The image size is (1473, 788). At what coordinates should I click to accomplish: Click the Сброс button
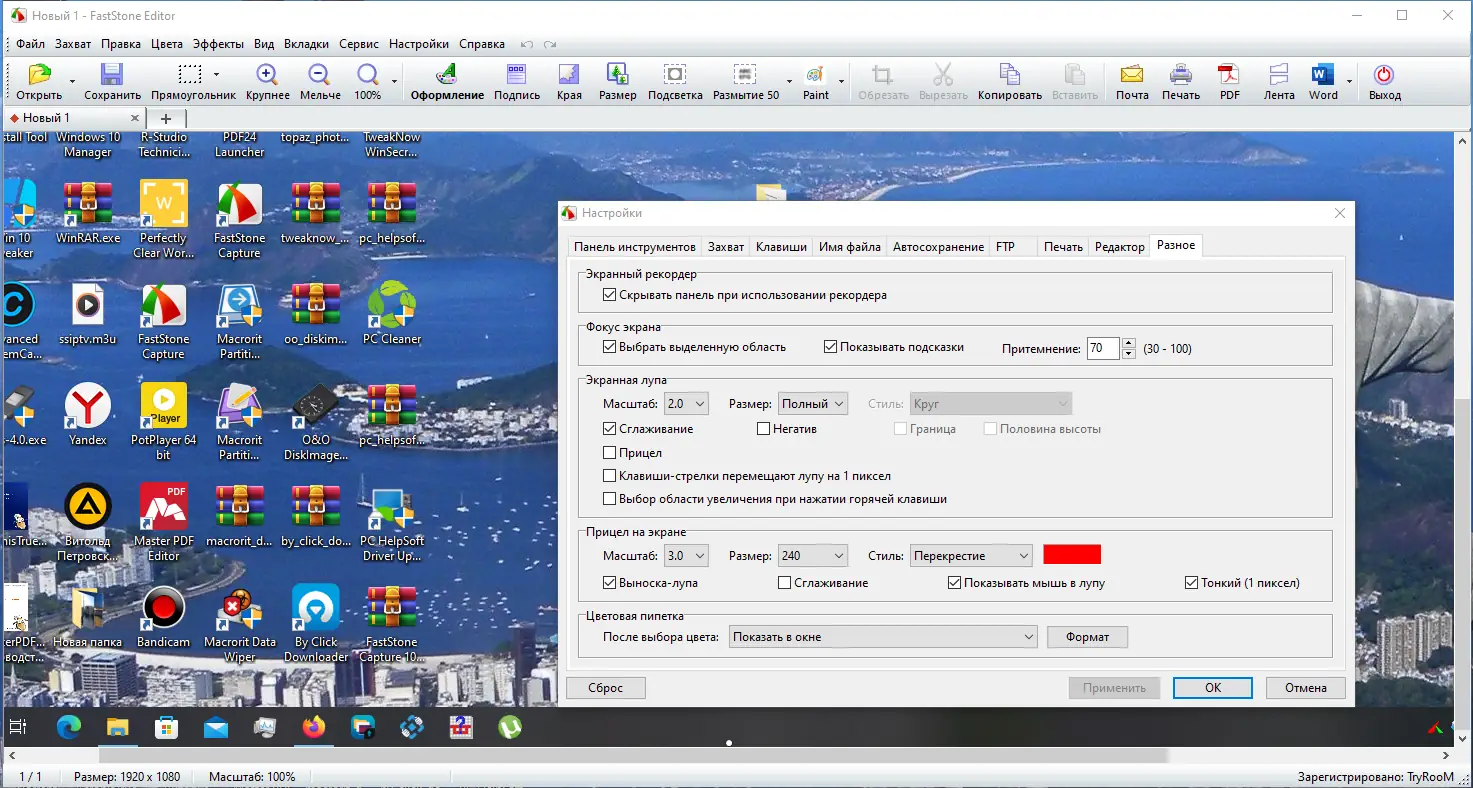point(606,688)
